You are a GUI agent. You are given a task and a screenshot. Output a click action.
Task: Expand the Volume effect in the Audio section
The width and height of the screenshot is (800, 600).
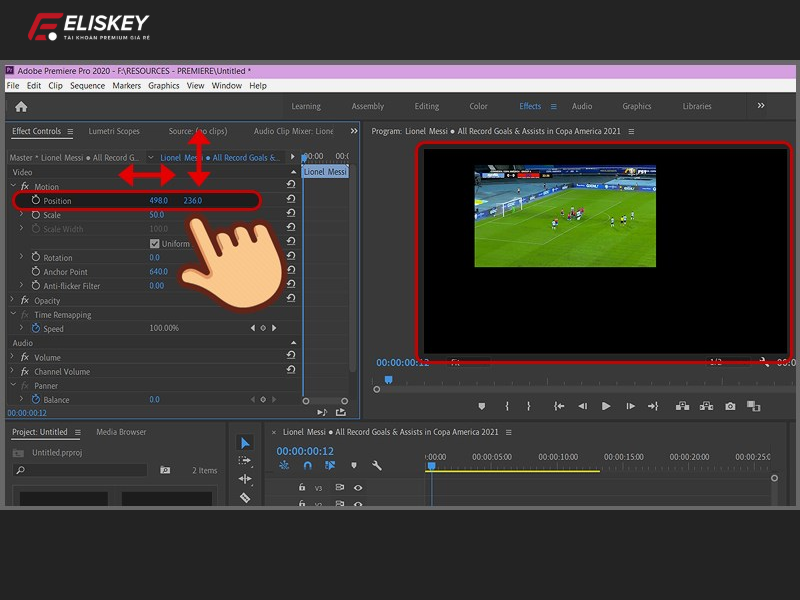coord(12,357)
